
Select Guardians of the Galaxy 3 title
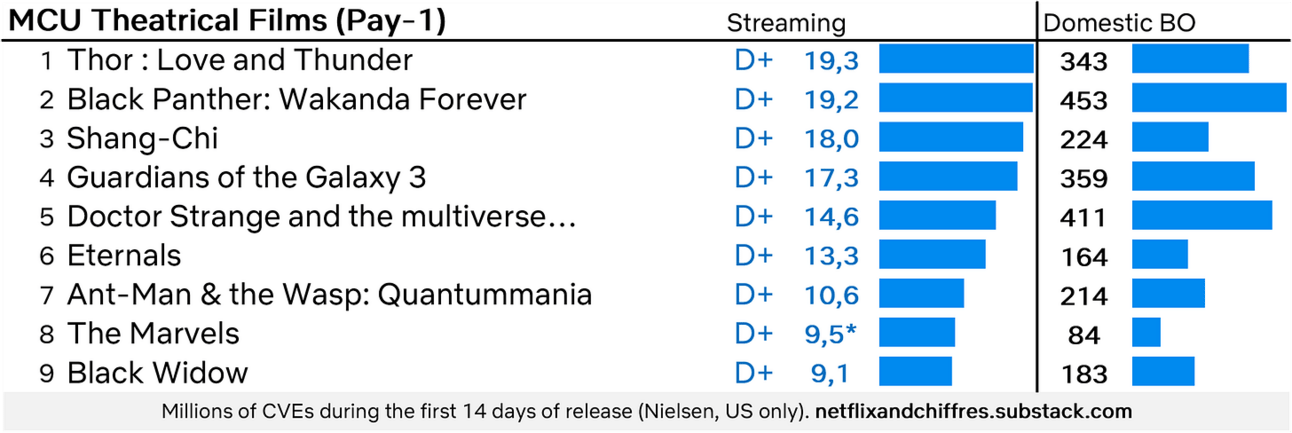(247, 177)
